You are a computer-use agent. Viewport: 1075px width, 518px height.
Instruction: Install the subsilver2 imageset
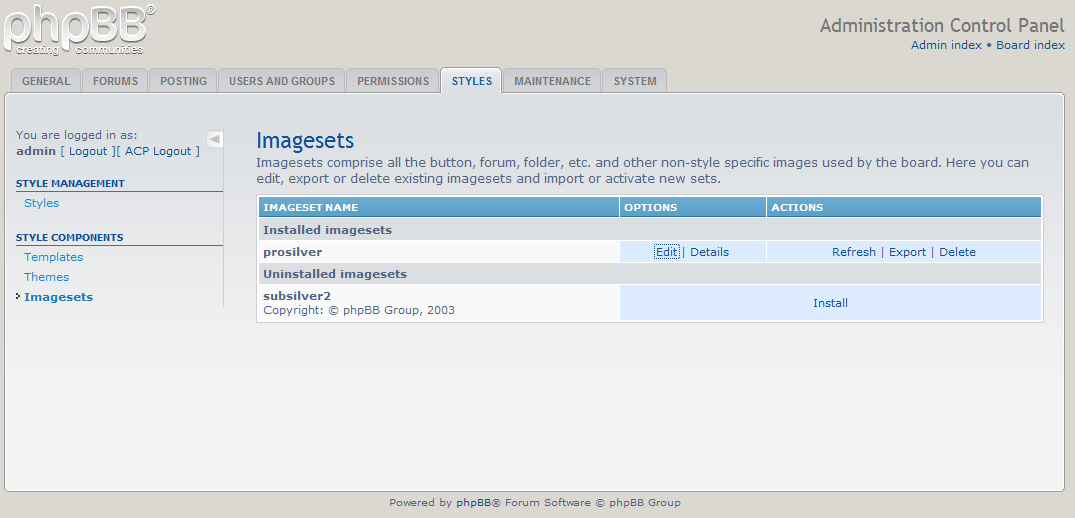[830, 303]
